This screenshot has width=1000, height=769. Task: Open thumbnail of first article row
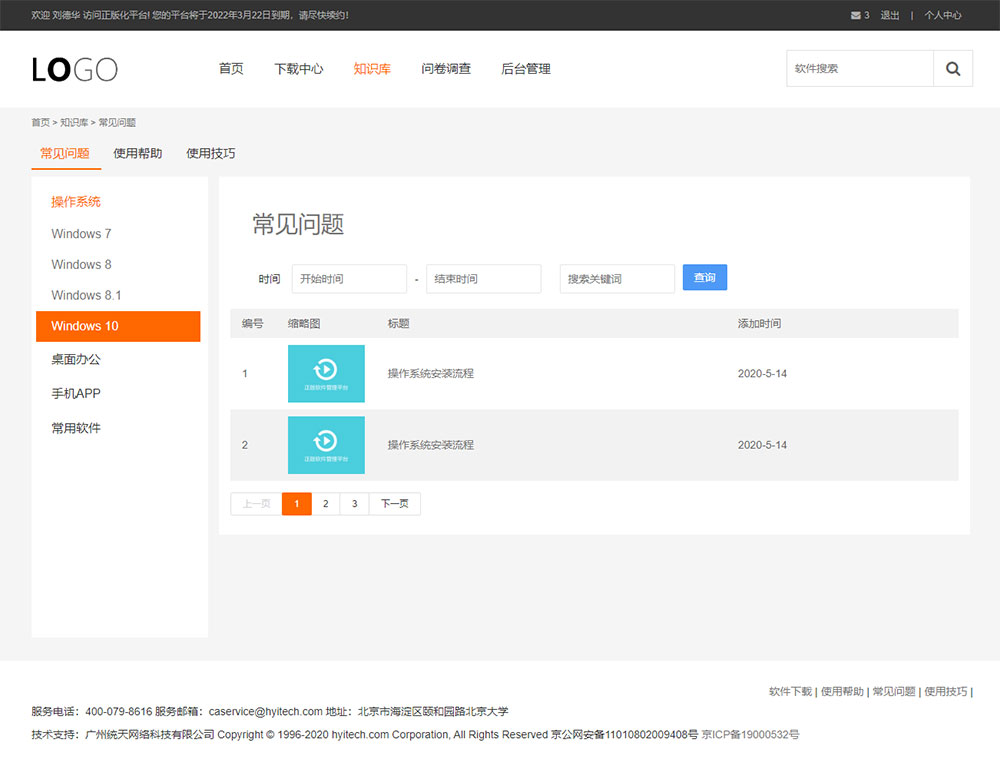326,374
